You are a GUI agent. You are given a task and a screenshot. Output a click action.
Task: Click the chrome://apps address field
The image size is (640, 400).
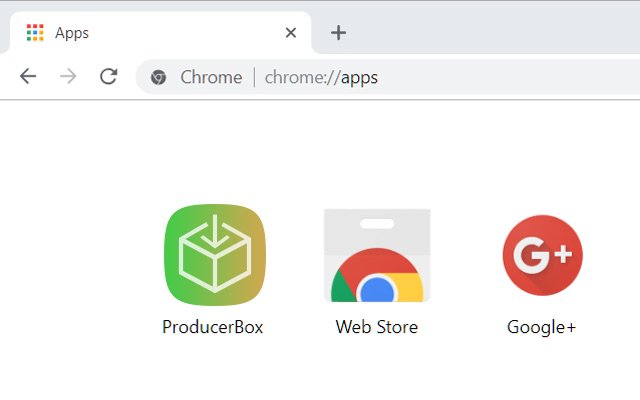pyautogui.click(x=388, y=77)
